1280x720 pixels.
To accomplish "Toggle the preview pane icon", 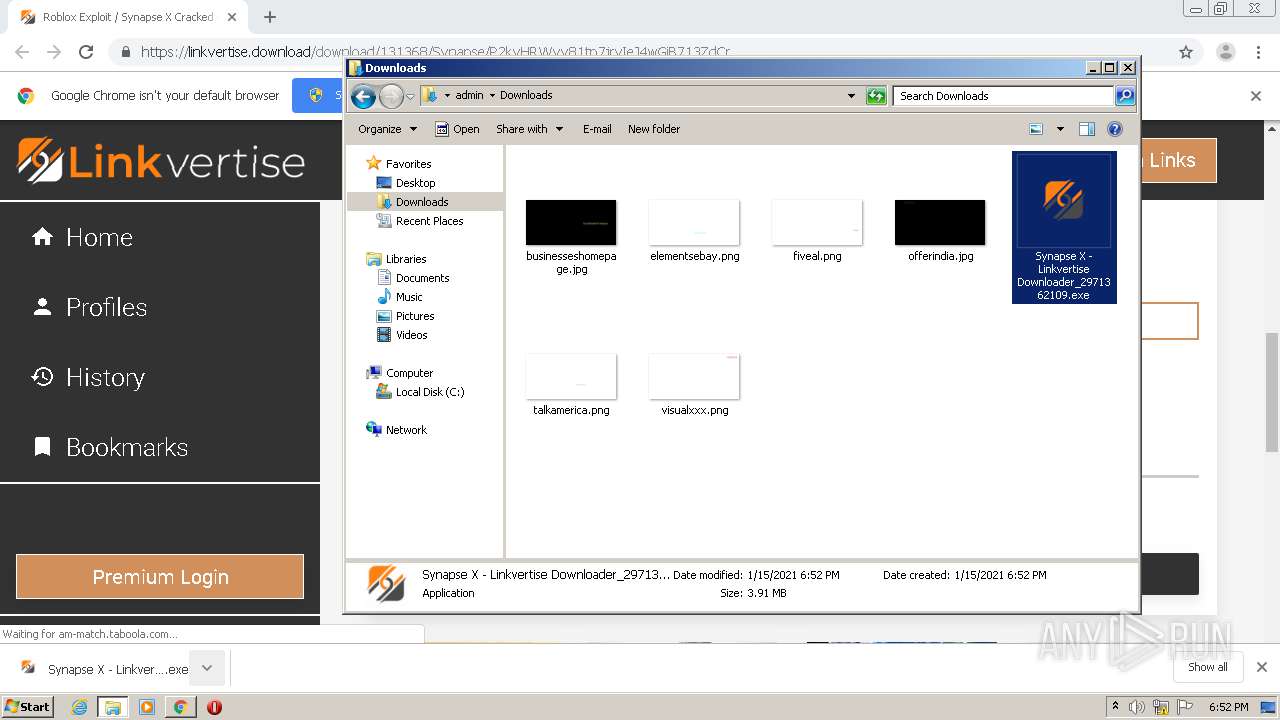I will tap(1087, 129).
